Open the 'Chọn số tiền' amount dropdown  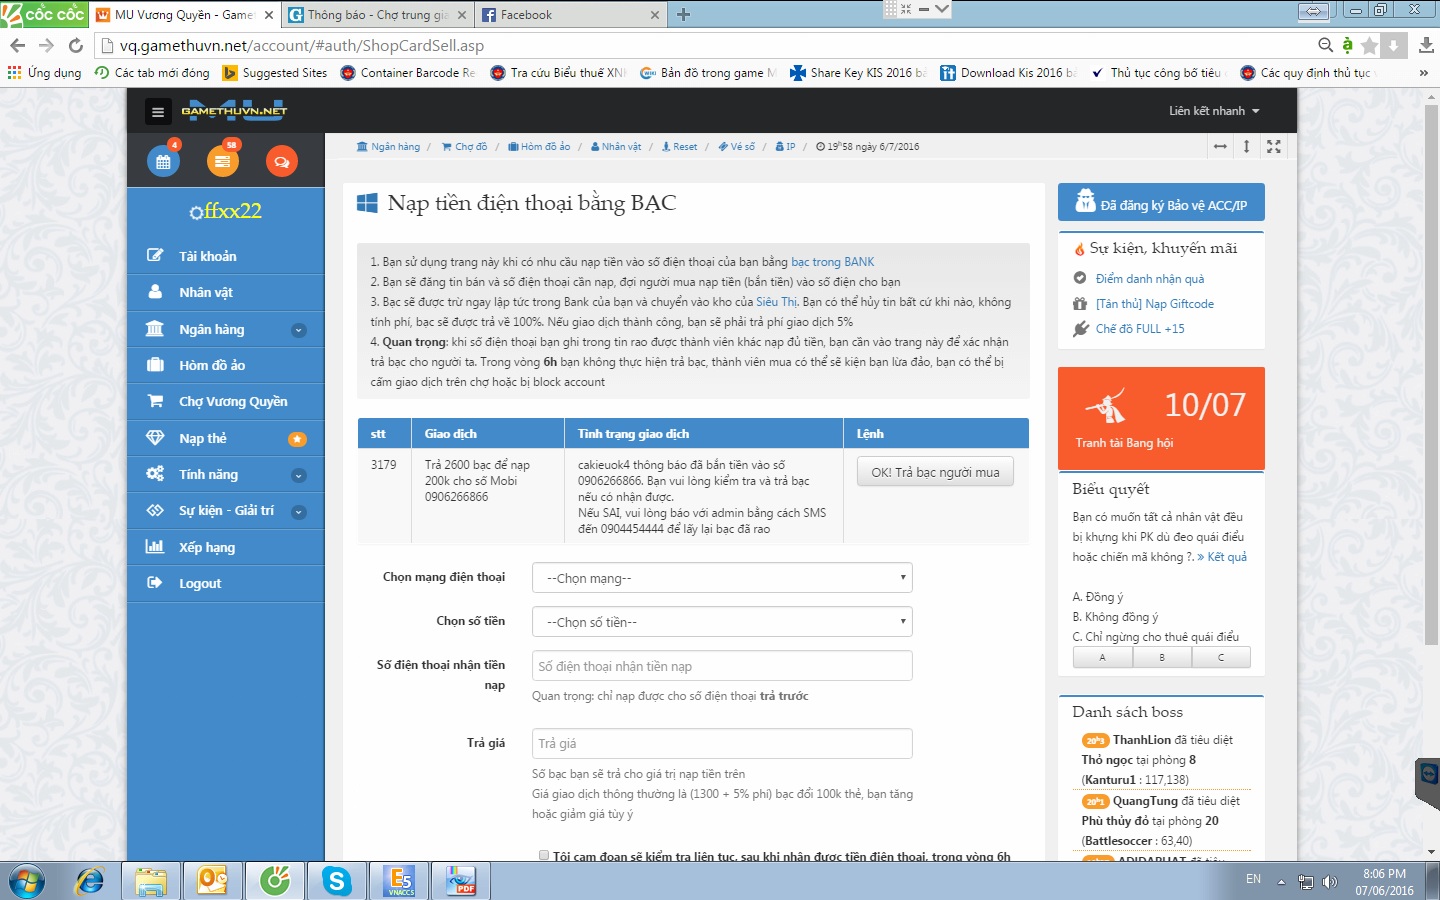coord(722,622)
